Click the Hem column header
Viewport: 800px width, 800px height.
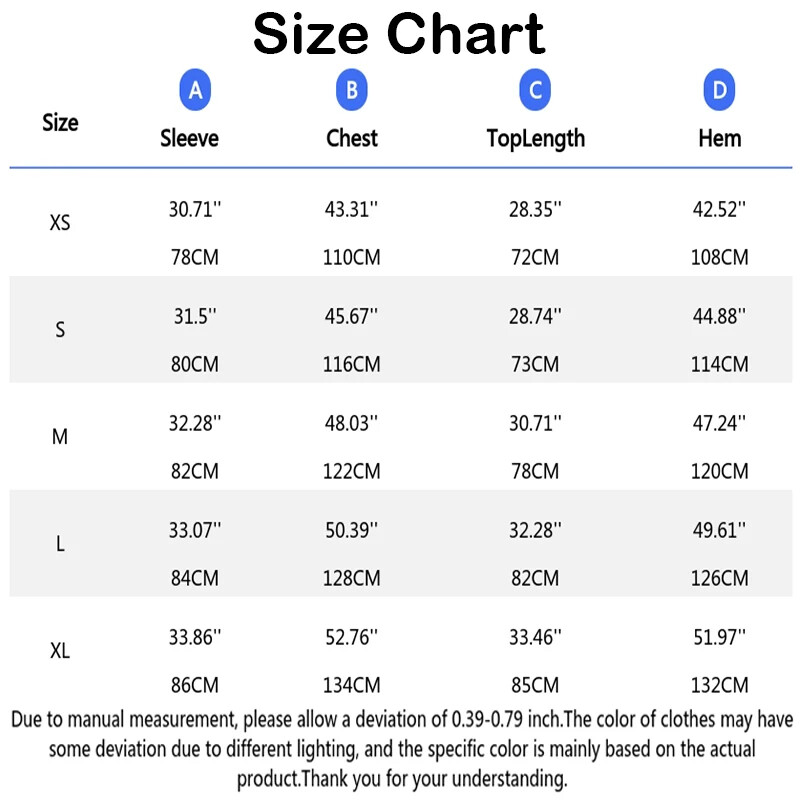click(x=719, y=138)
